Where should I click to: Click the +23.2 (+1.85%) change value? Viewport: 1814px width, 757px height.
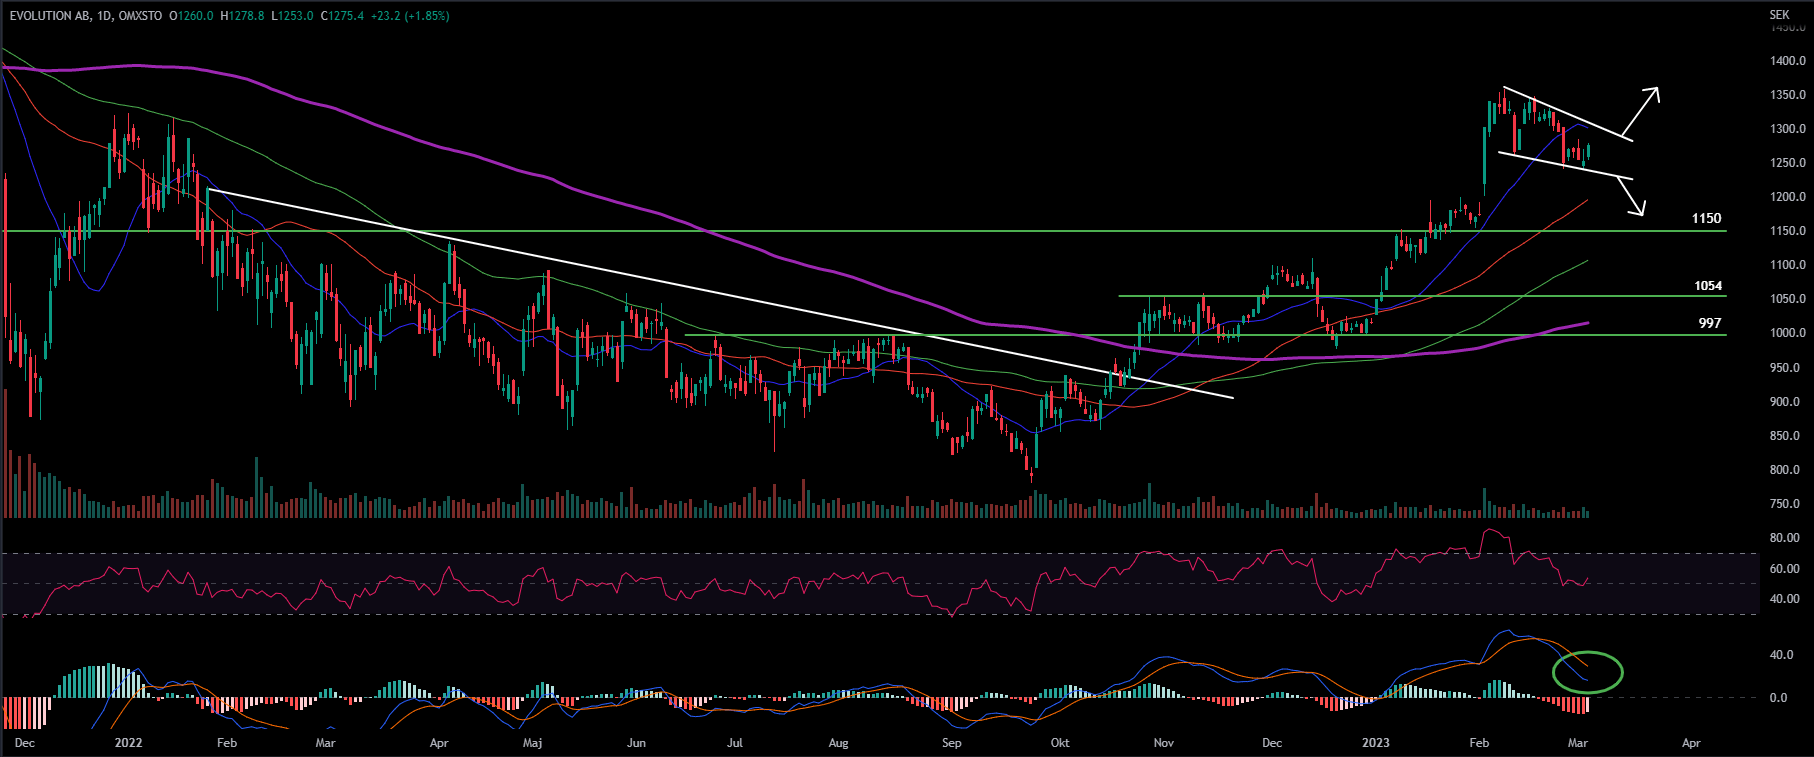pyautogui.click(x=410, y=16)
